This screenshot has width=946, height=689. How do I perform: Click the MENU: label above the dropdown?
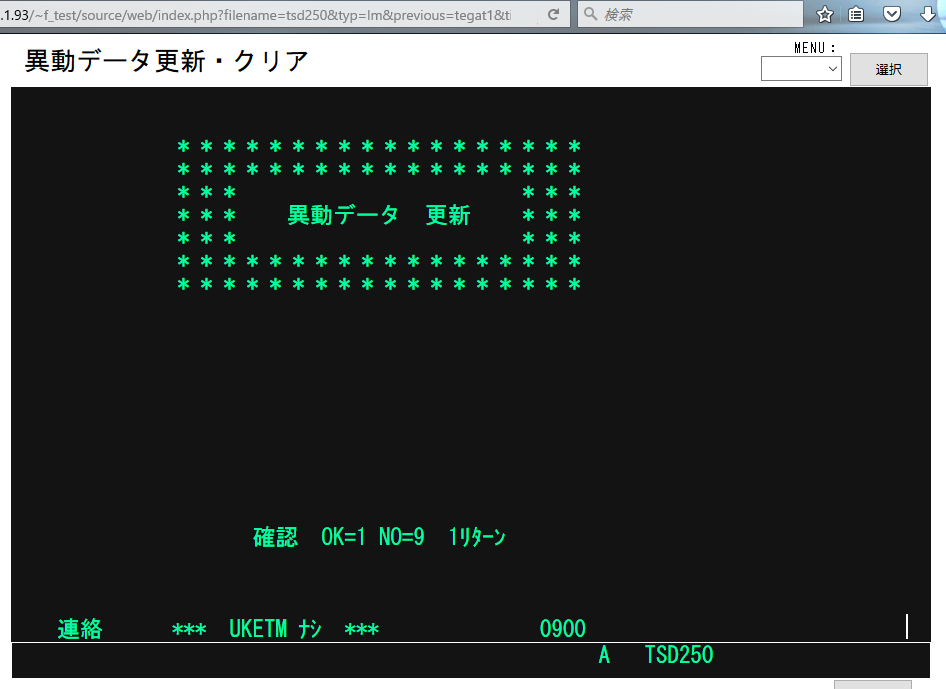(815, 47)
